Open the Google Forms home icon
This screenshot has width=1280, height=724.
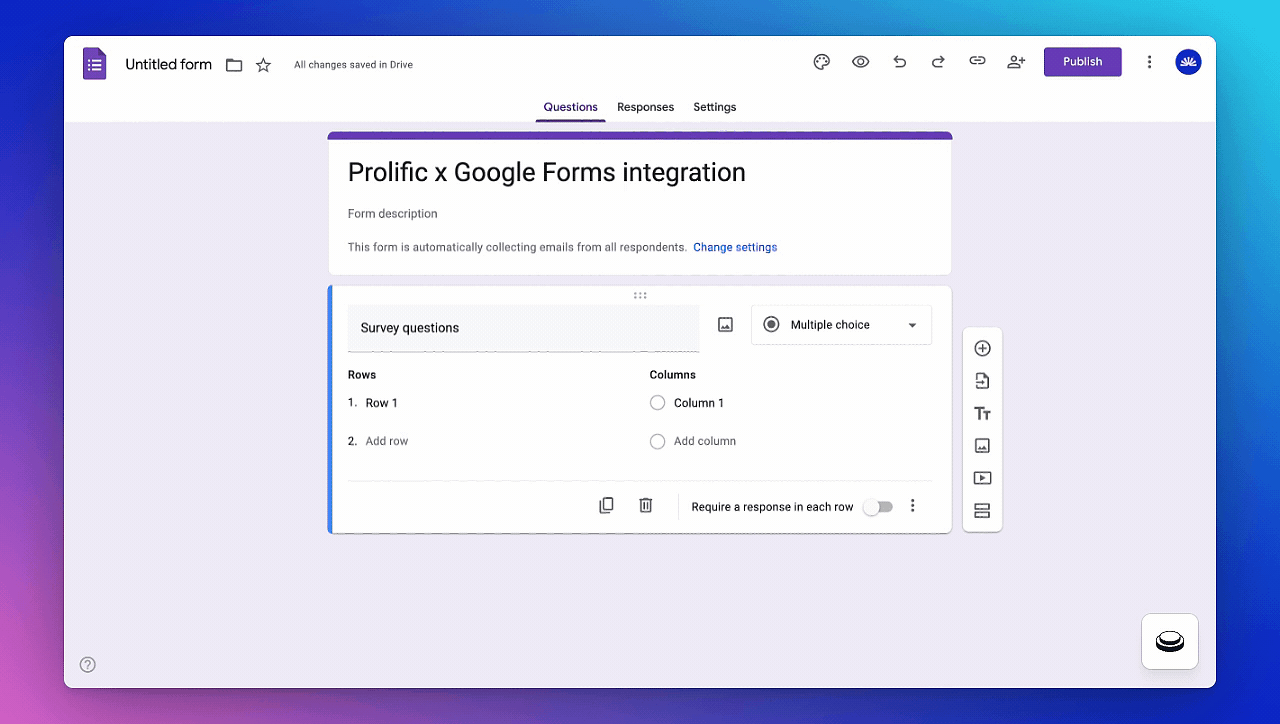click(94, 64)
